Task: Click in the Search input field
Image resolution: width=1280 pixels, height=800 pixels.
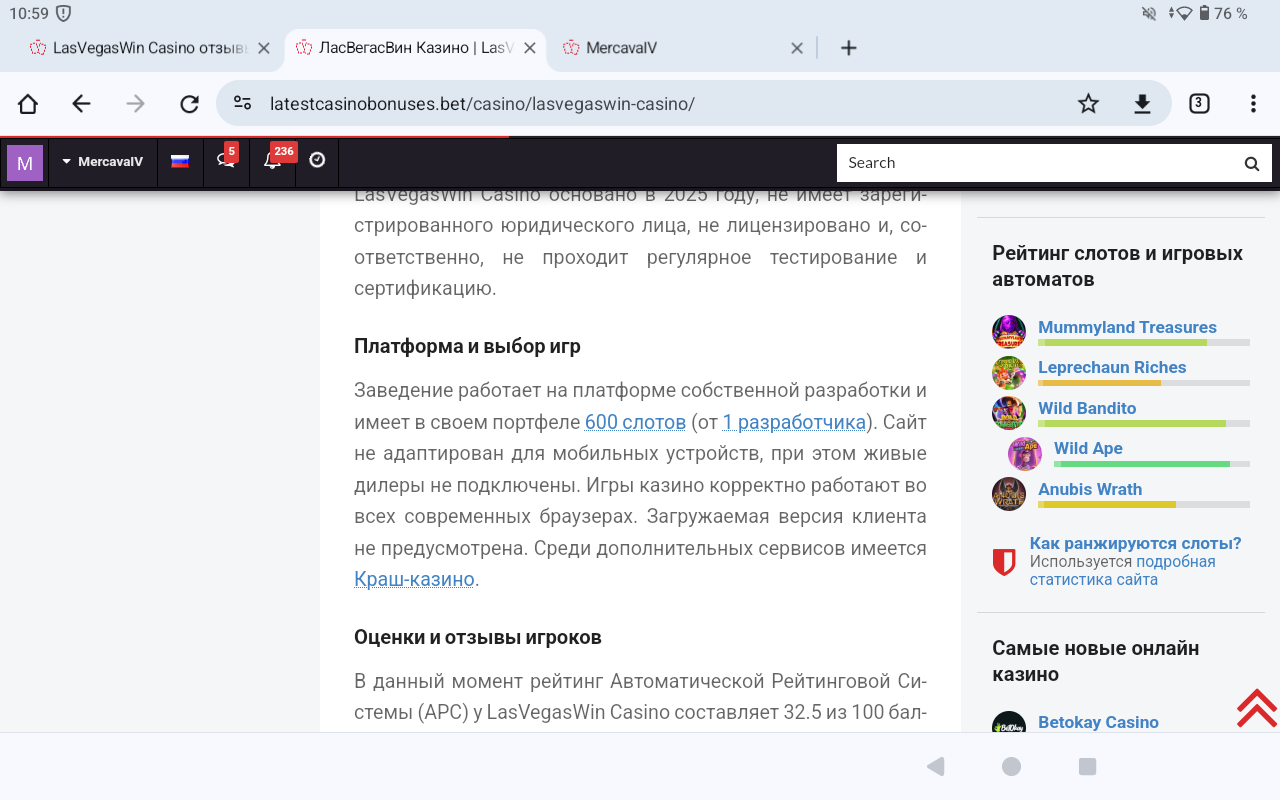Action: pyautogui.click(x=1036, y=163)
